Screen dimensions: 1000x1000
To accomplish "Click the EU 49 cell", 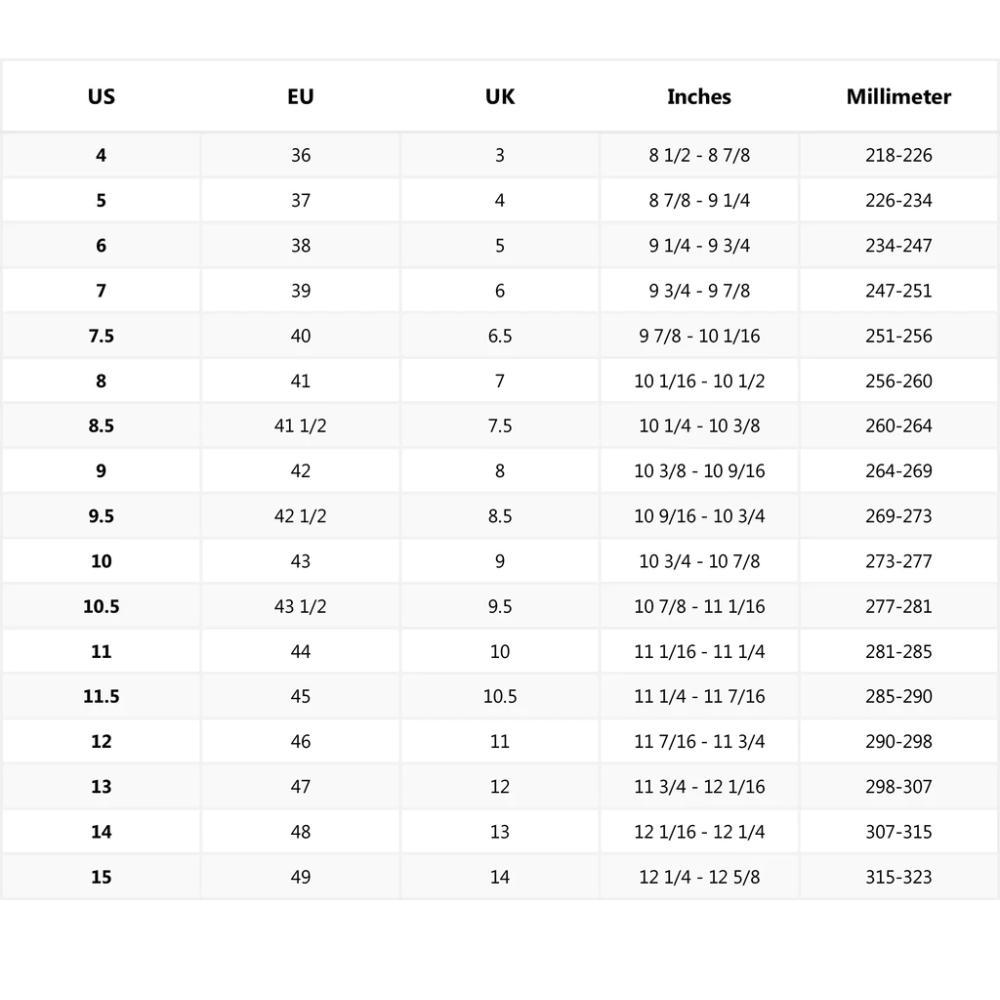I will [x=300, y=877].
